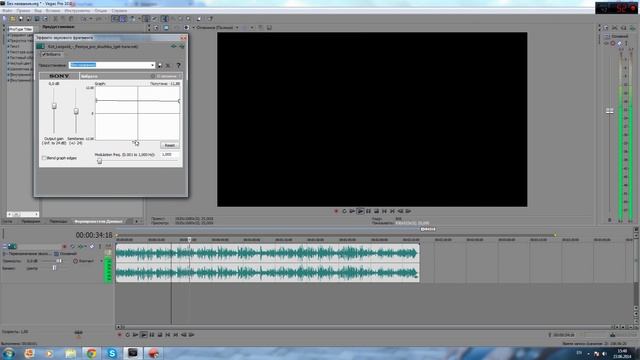Viewport: 640px width, 360px height.
Task: Open the Вставка menu
Action: (x=53, y=11)
